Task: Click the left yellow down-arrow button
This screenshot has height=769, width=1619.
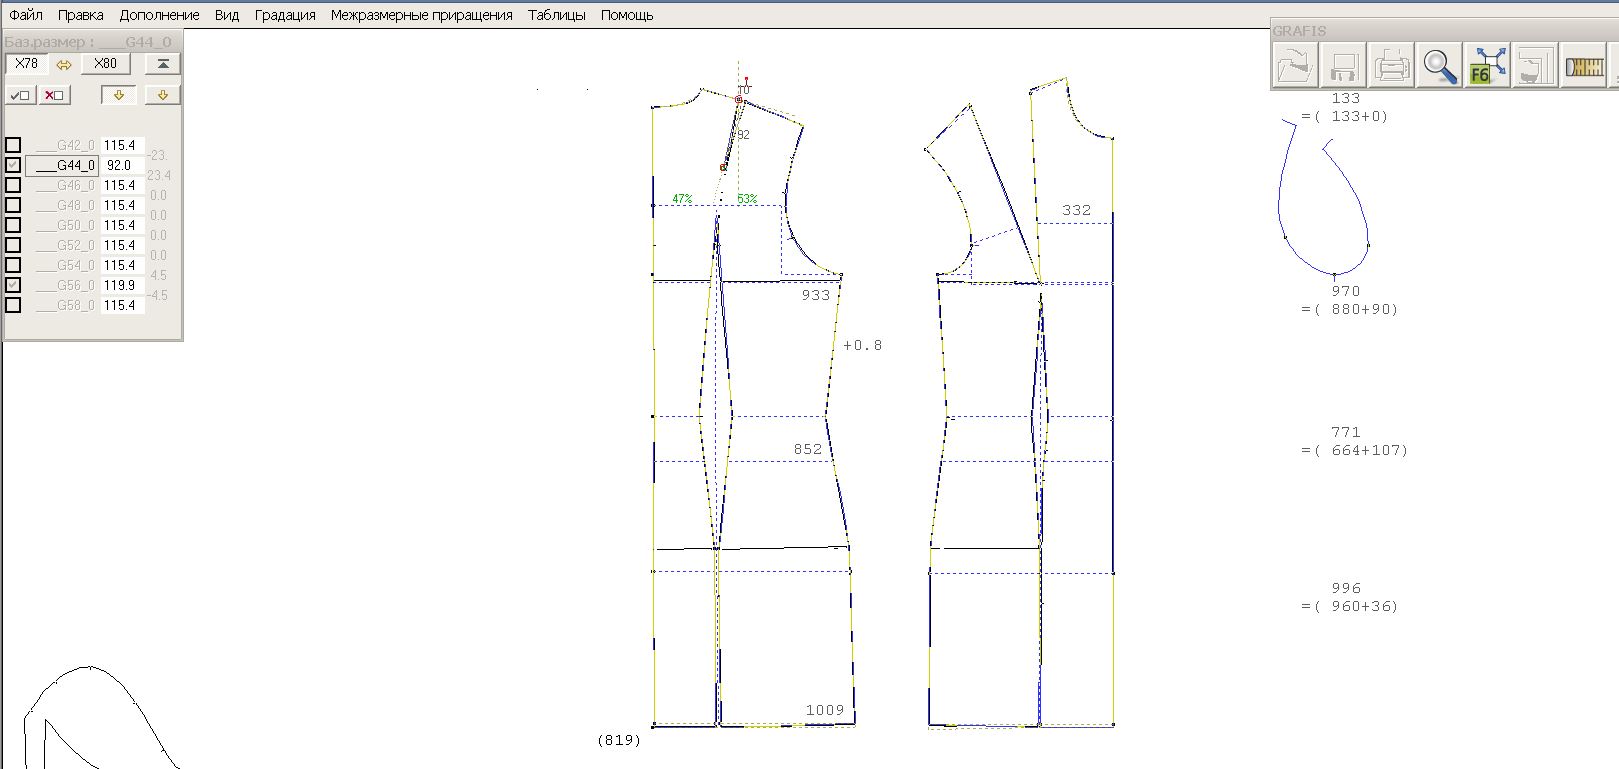Action: pos(118,95)
